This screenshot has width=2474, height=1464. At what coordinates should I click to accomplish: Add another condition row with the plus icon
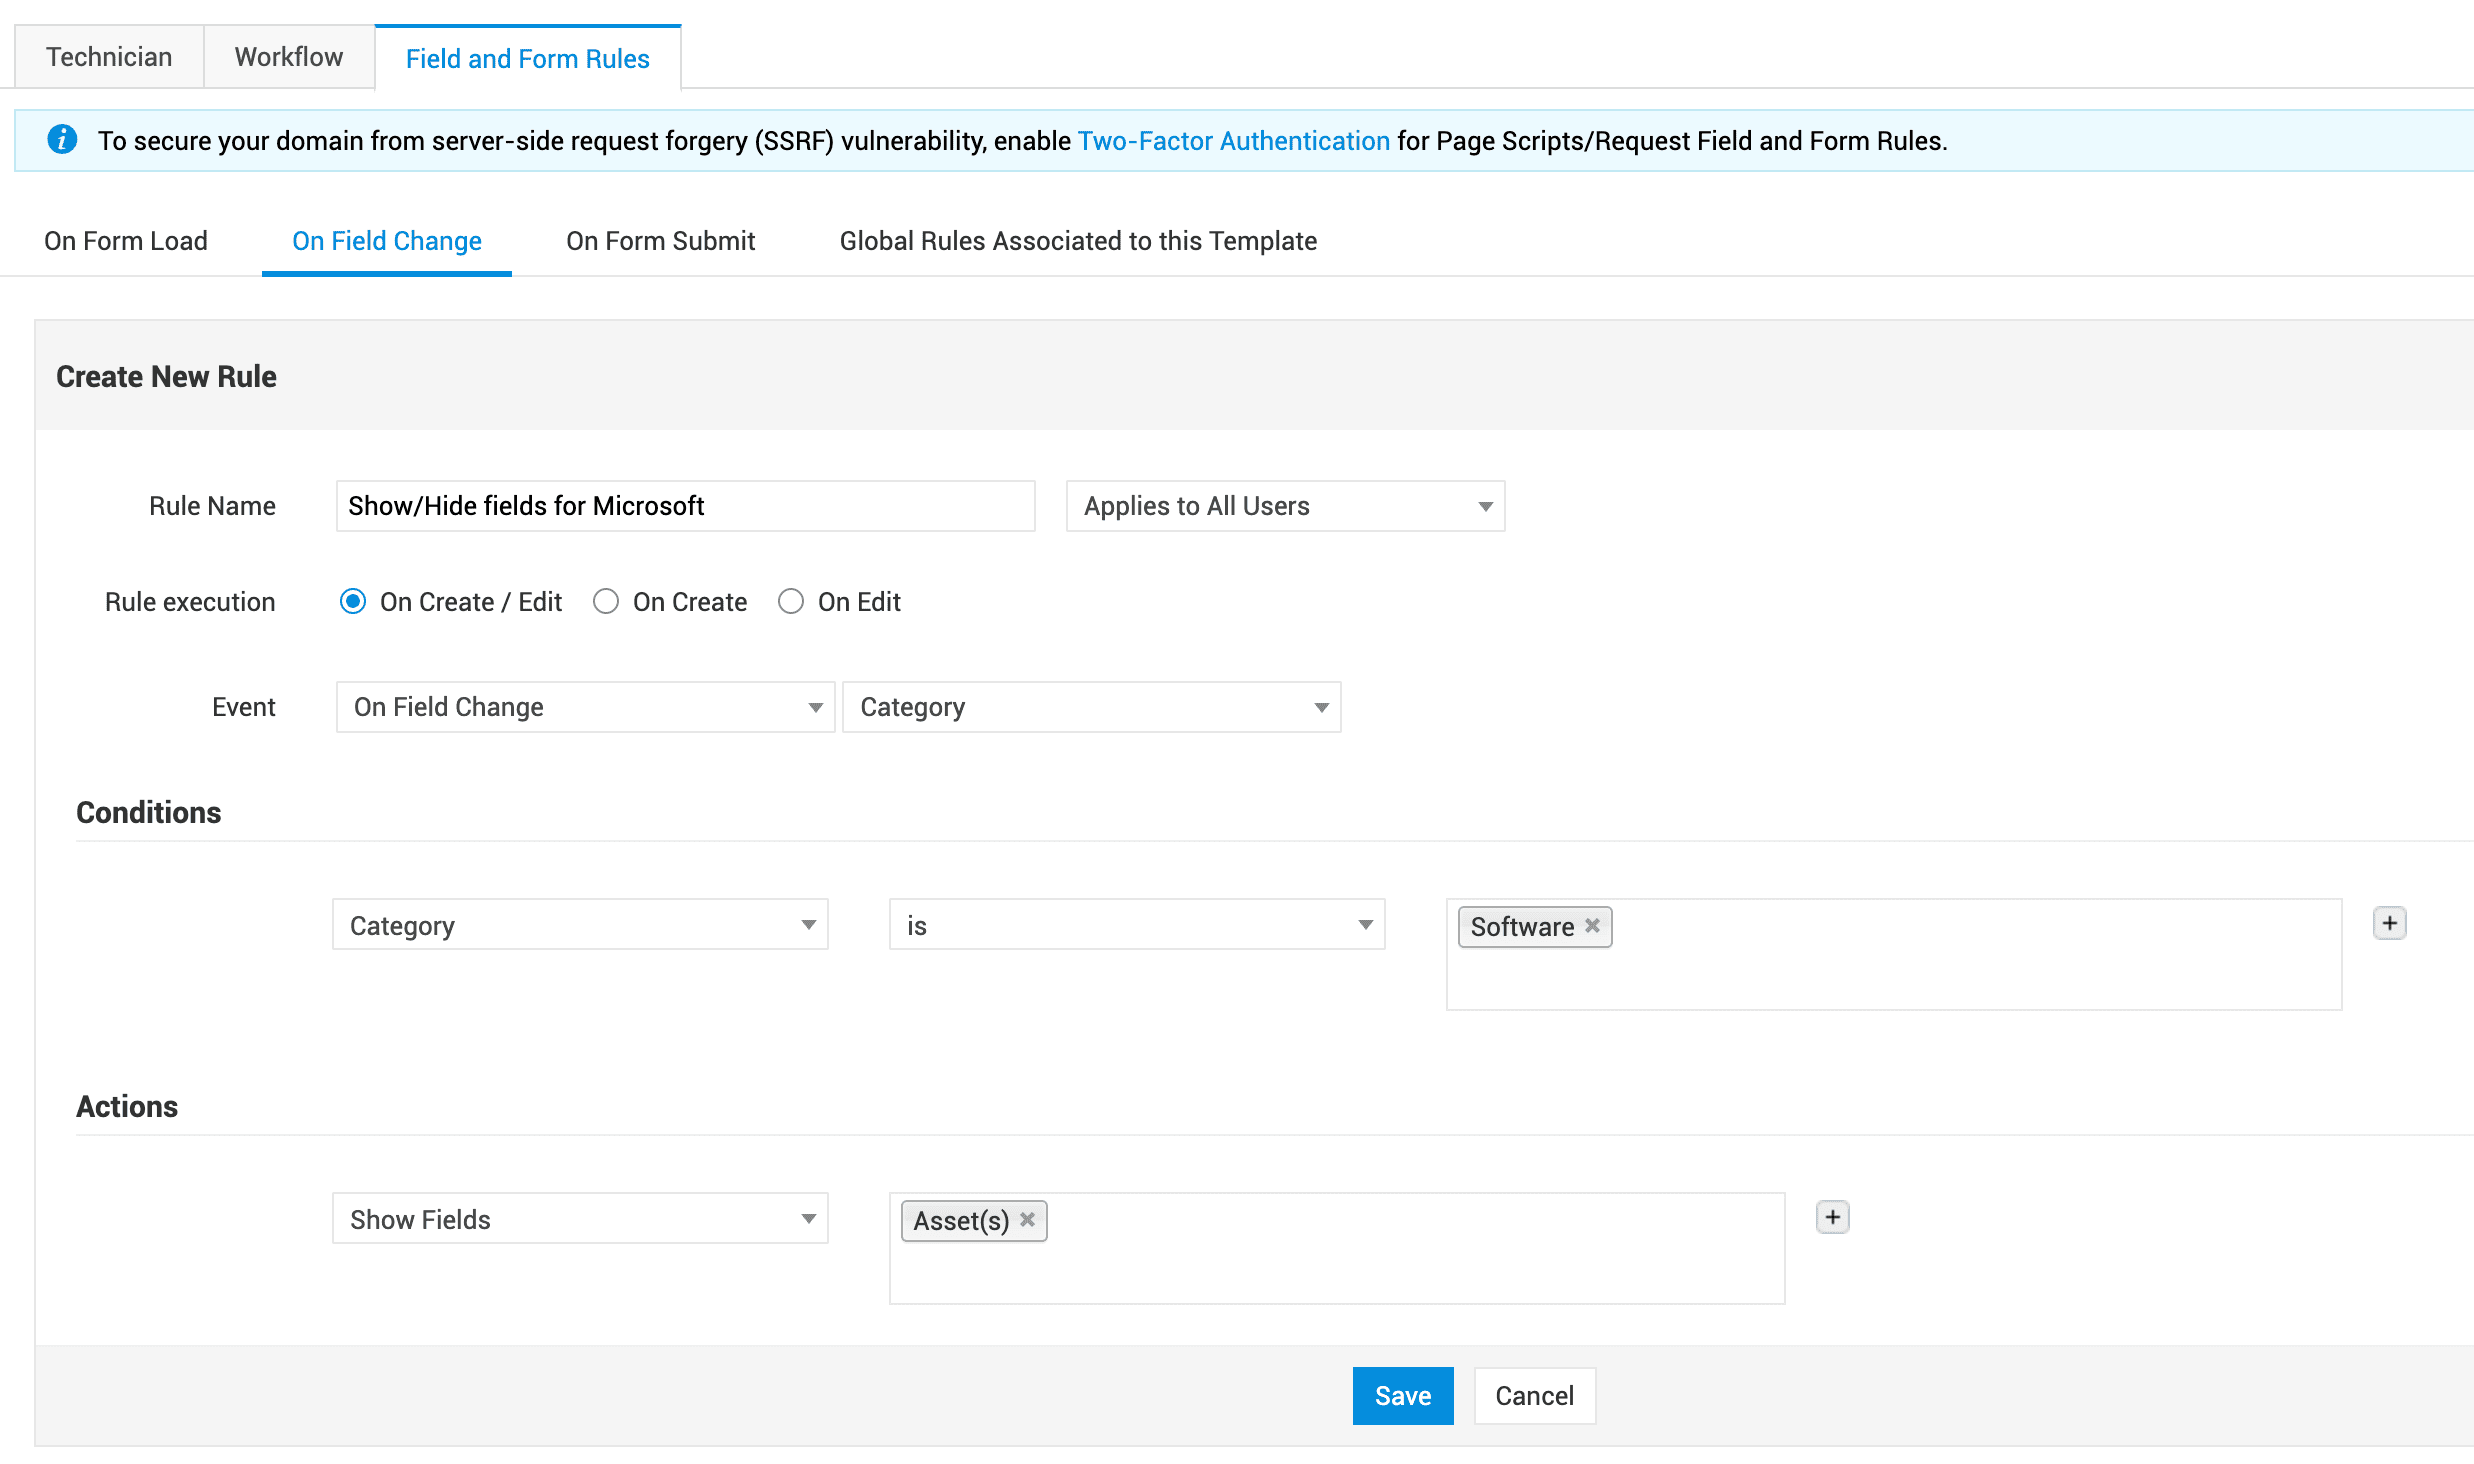coord(2389,923)
